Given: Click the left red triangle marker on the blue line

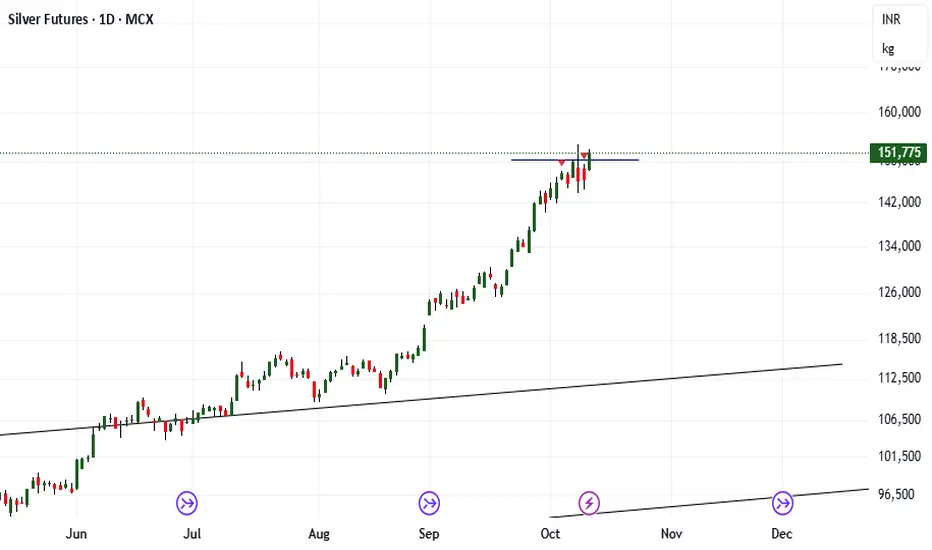Looking at the screenshot, I should (x=562, y=162).
